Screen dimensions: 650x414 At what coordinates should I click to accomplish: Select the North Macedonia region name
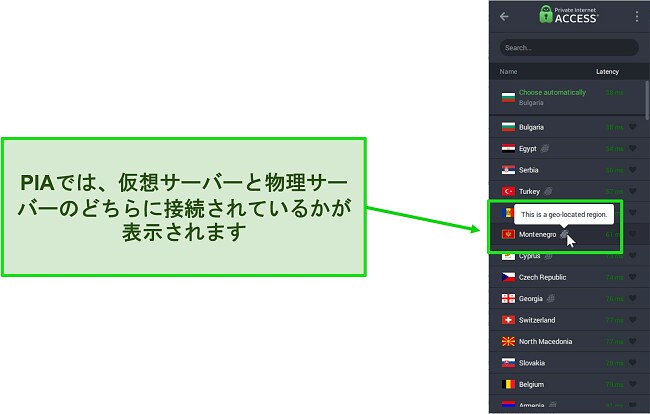(x=546, y=341)
